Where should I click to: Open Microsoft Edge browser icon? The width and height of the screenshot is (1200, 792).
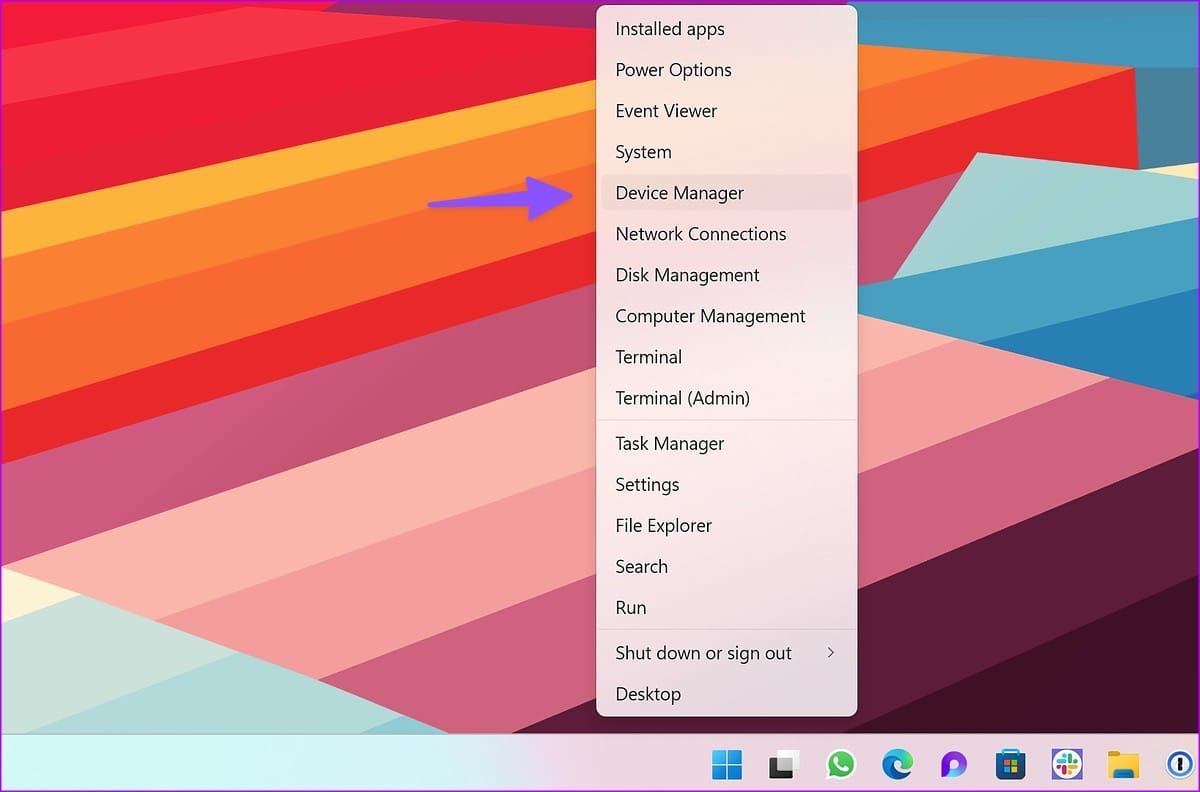(898, 765)
